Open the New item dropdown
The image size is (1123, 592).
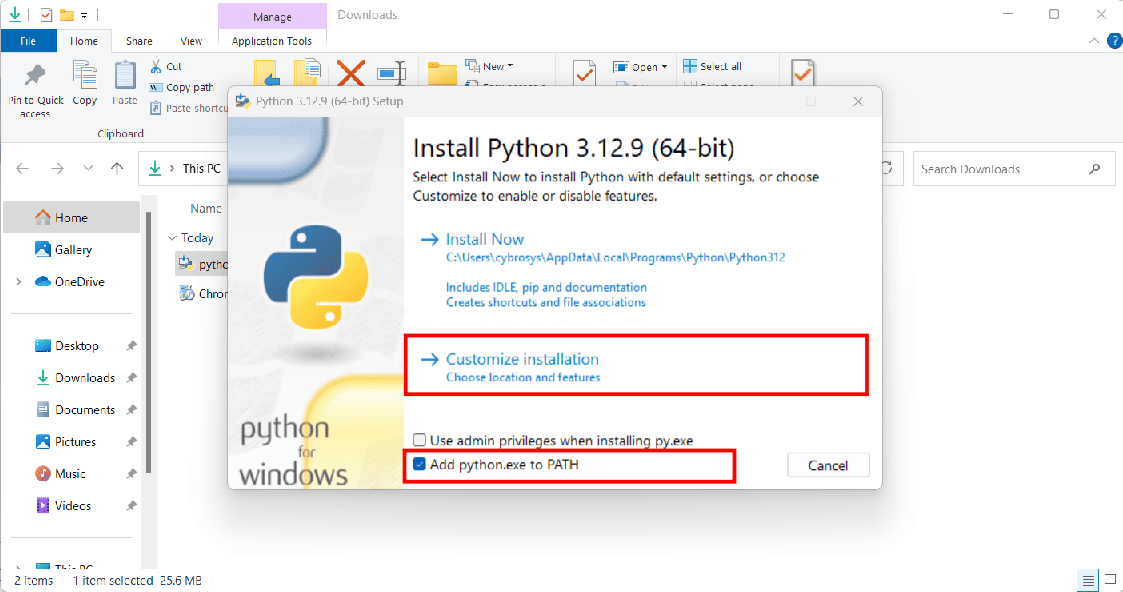[489, 66]
